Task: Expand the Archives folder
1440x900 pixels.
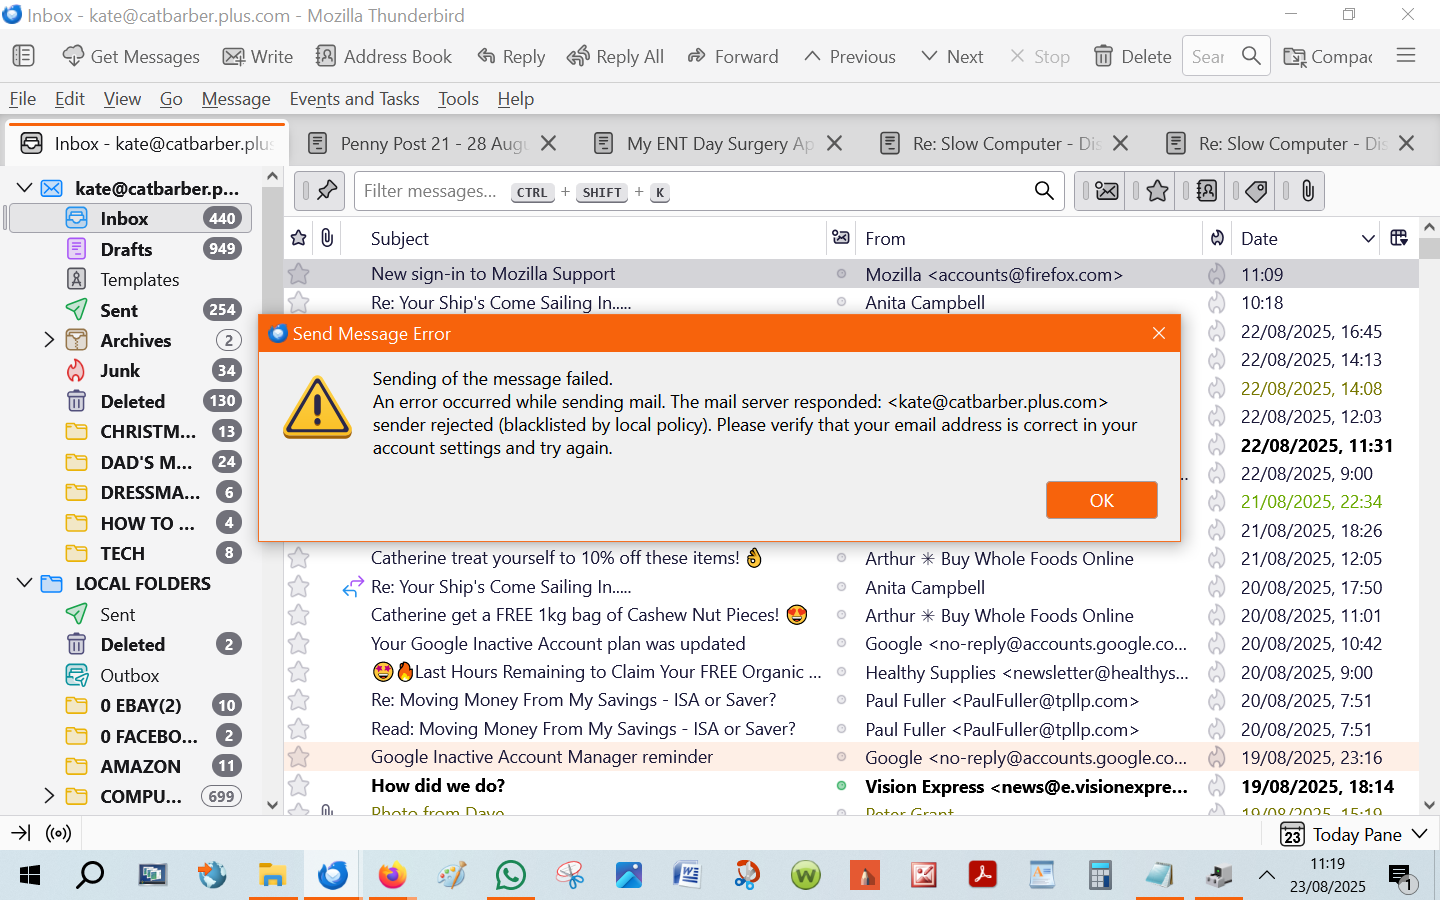Action: point(48,340)
